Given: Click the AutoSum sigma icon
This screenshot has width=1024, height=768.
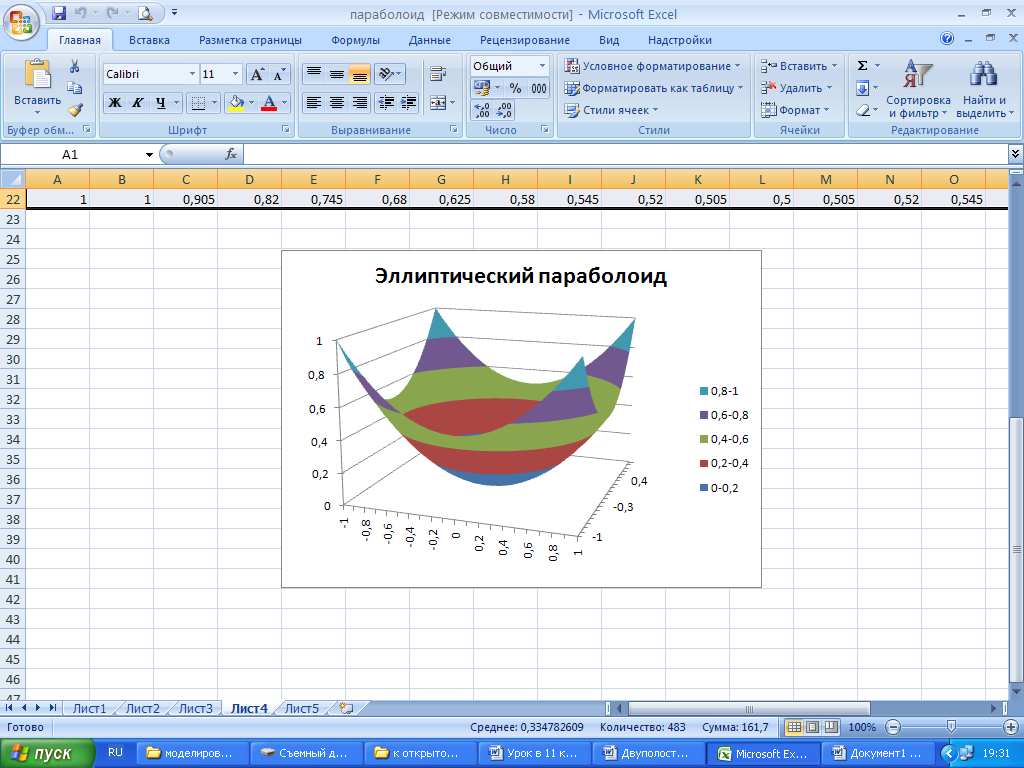Looking at the screenshot, I should [x=862, y=65].
